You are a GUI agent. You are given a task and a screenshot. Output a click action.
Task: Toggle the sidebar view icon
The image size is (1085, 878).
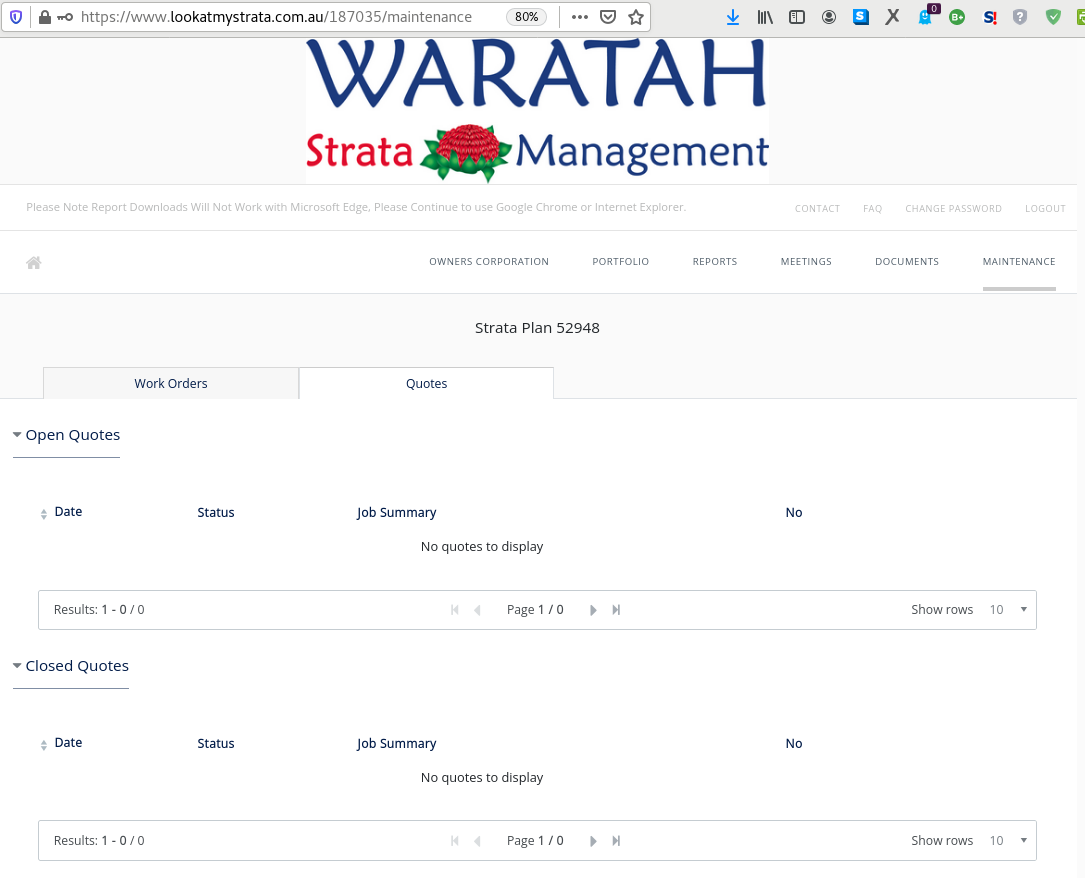[x=796, y=17]
